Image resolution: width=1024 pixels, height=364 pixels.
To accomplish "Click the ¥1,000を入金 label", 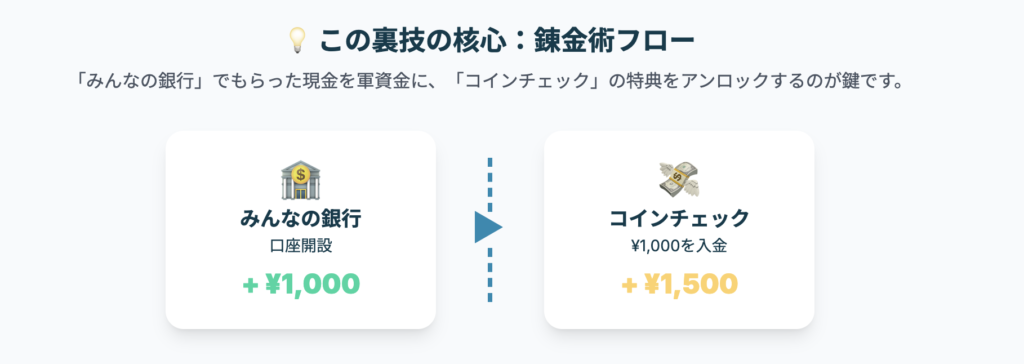I will coord(679,246).
